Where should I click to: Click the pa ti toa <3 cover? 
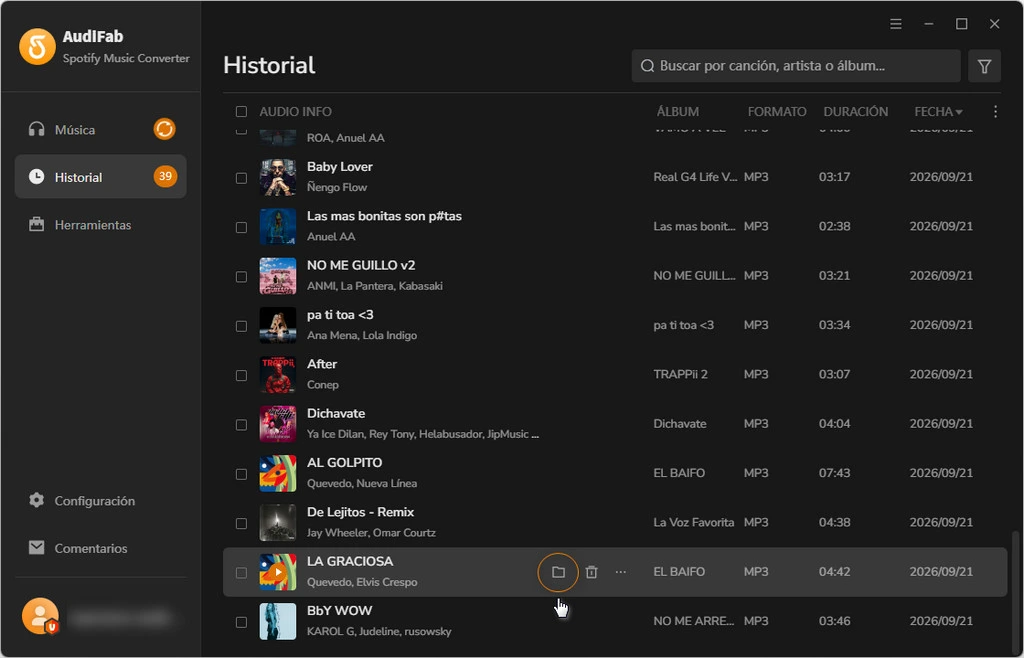click(x=278, y=325)
